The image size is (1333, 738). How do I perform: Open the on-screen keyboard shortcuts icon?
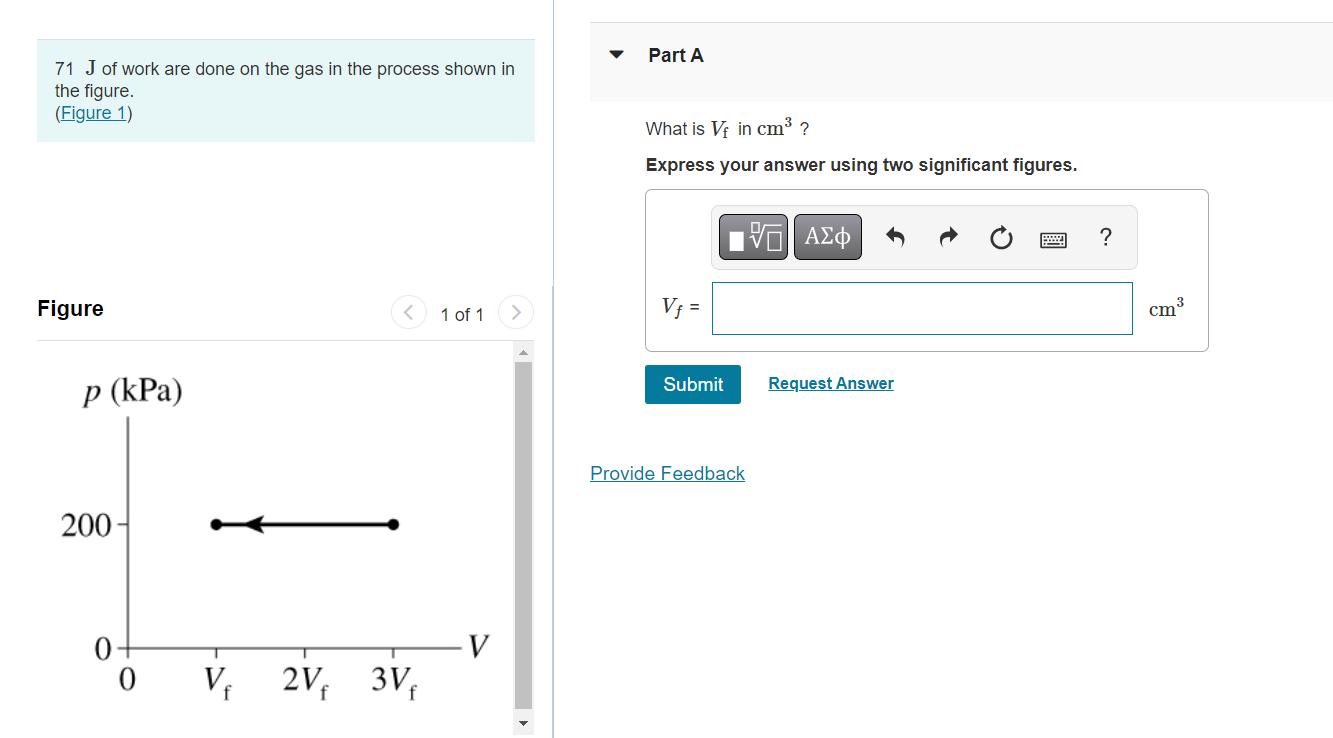[x=1053, y=237]
